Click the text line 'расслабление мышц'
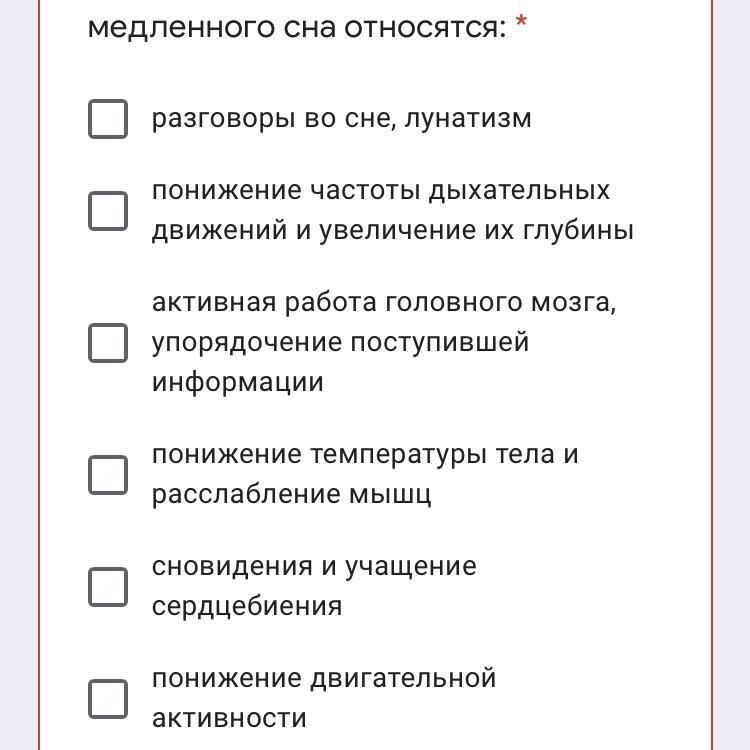750x750 pixels. pyautogui.click(x=291, y=496)
